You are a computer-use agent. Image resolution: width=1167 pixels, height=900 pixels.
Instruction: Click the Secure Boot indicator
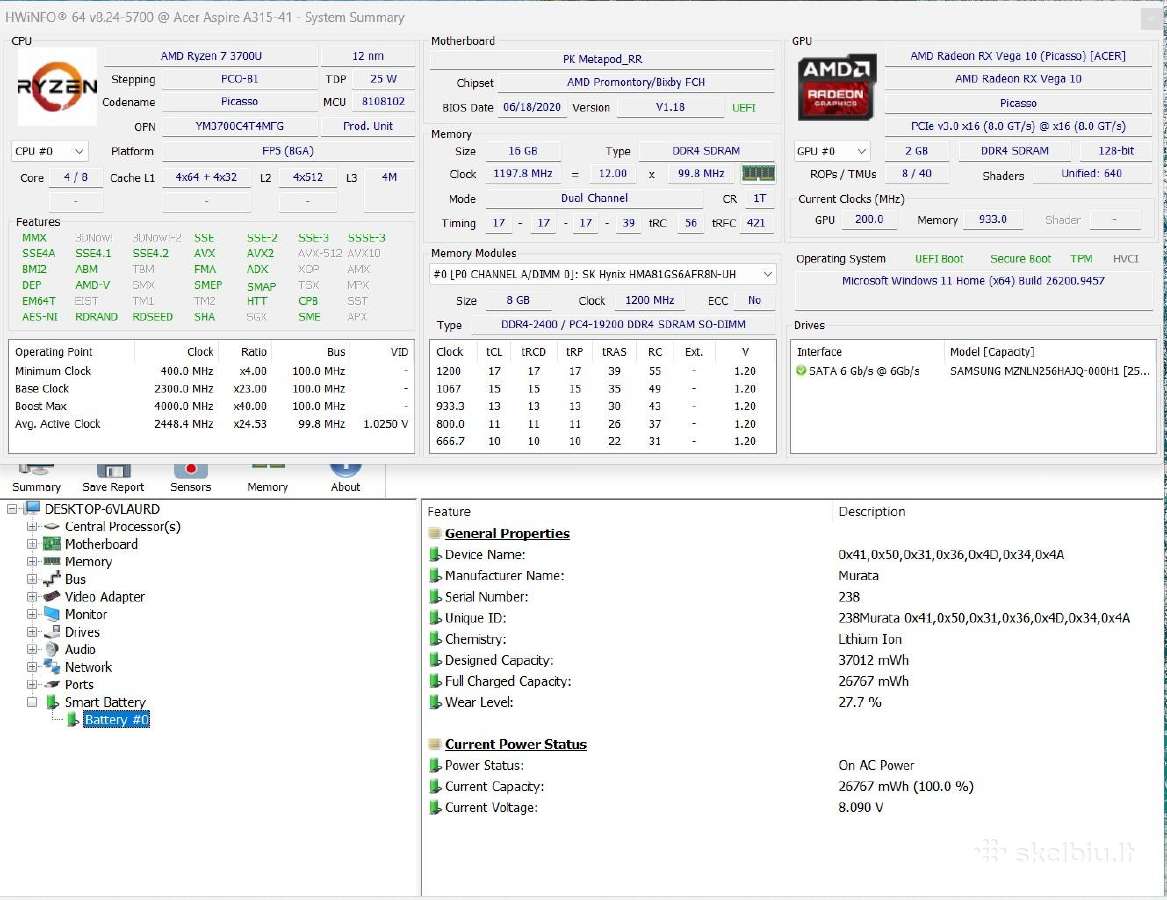click(1020, 259)
